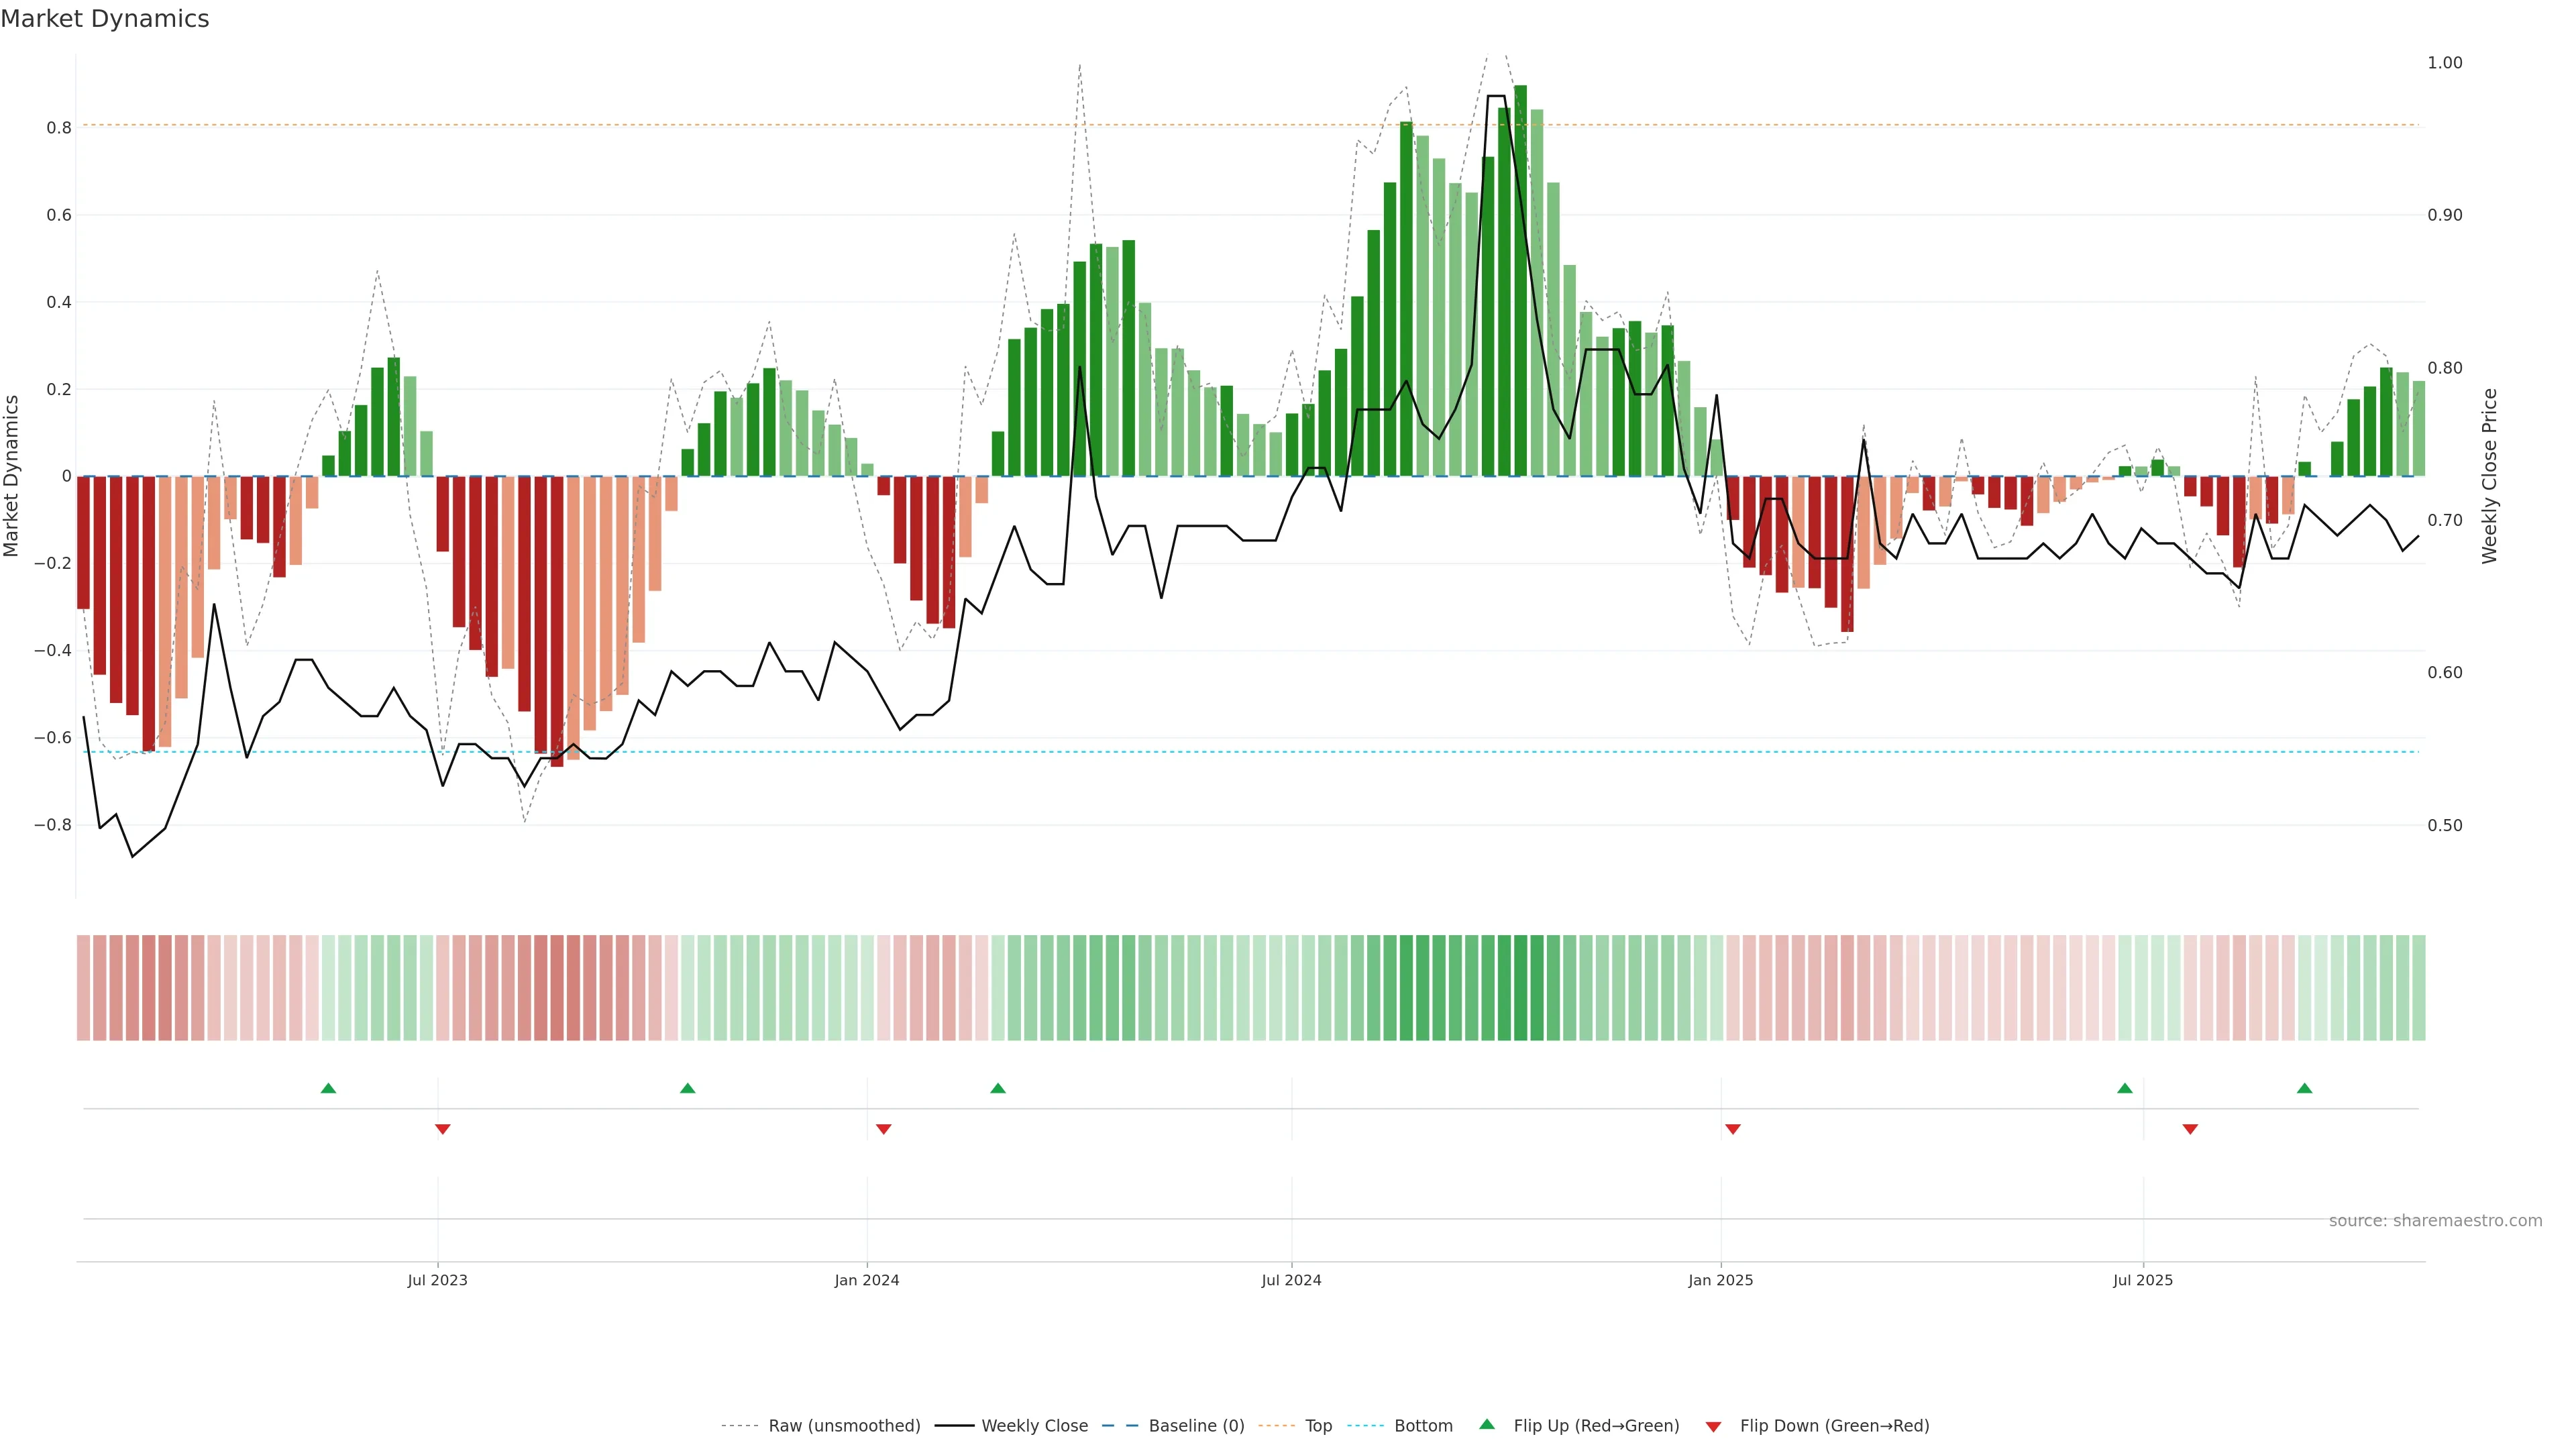2576x1449 pixels.
Task: Click the leftmost green Flip Up triangle marker
Action: pyautogui.click(x=328, y=1088)
